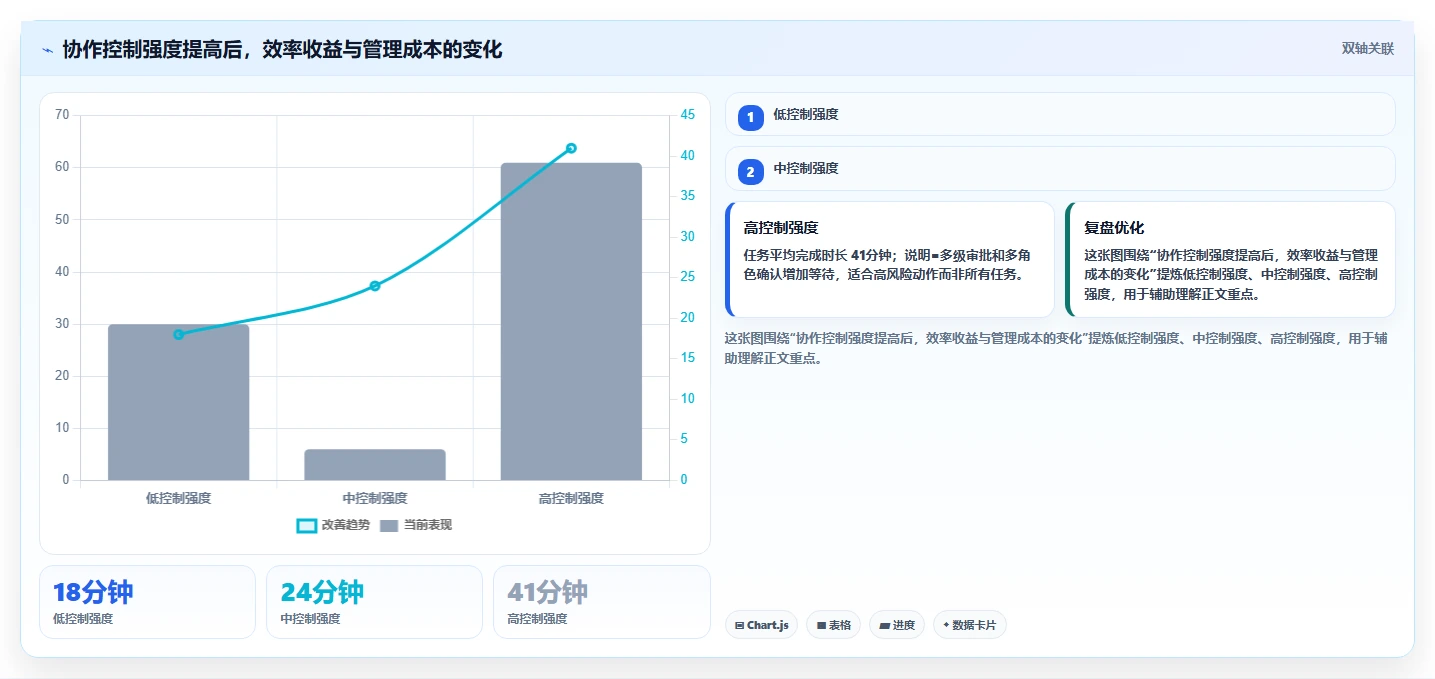Click the 低控制强度 bar in chart
Image resolution: width=1435 pixels, height=679 pixels.
tap(178, 402)
